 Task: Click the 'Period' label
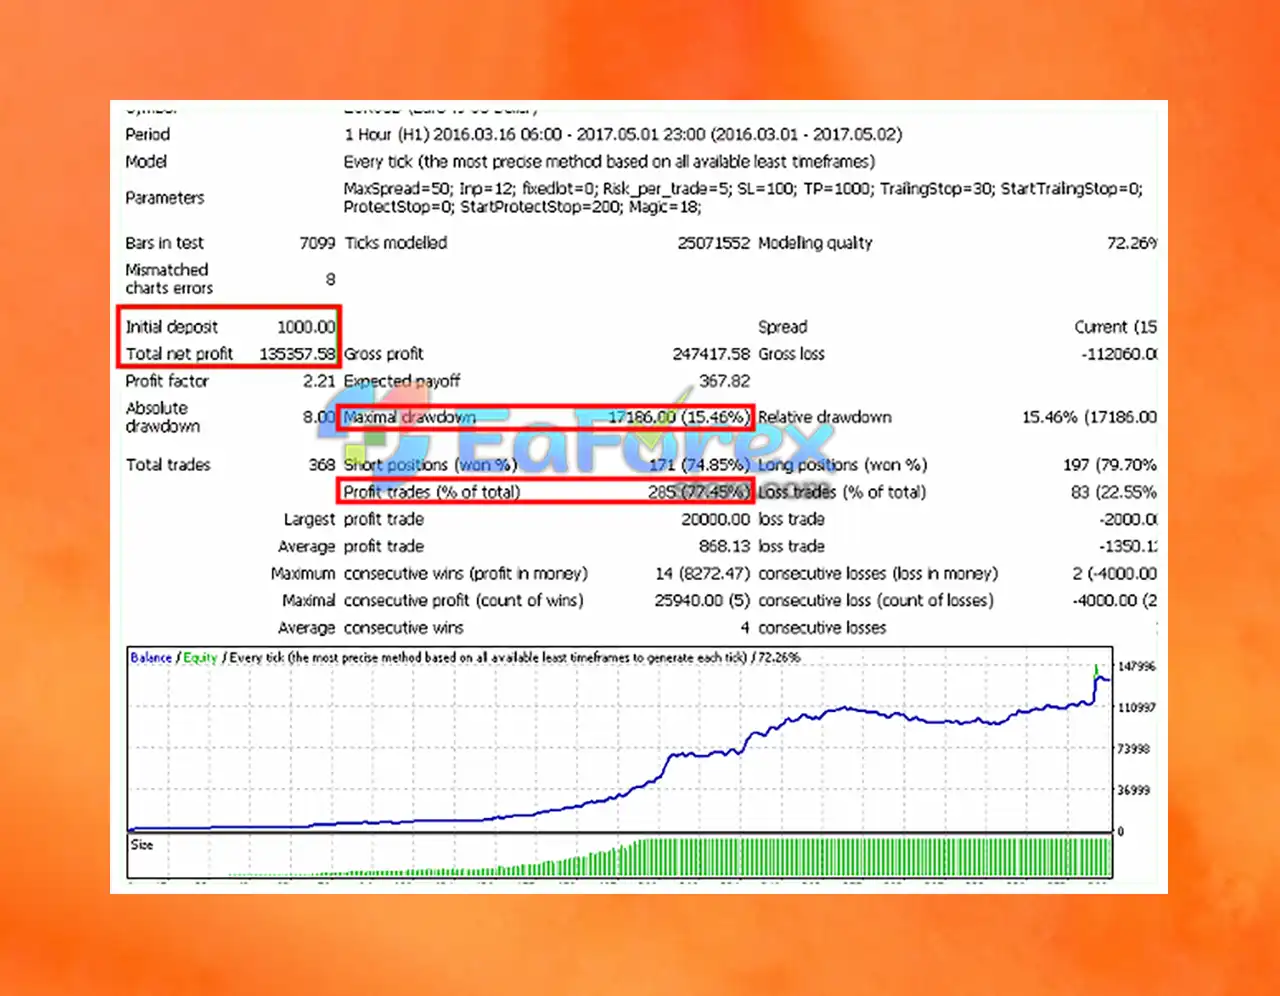click(x=147, y=134)
